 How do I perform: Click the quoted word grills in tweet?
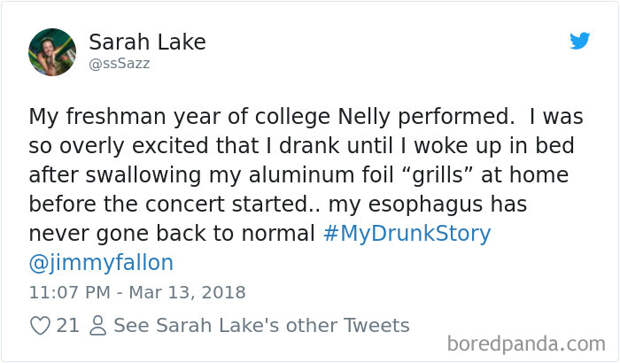(437, 175)
